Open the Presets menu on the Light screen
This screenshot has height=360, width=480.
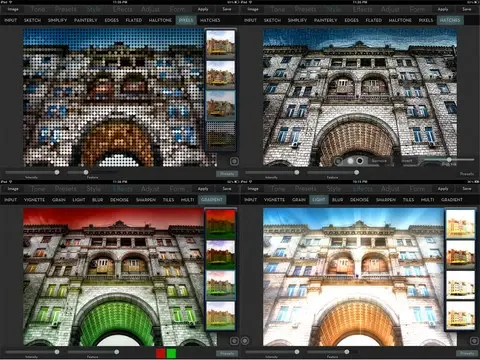[306, 189]
